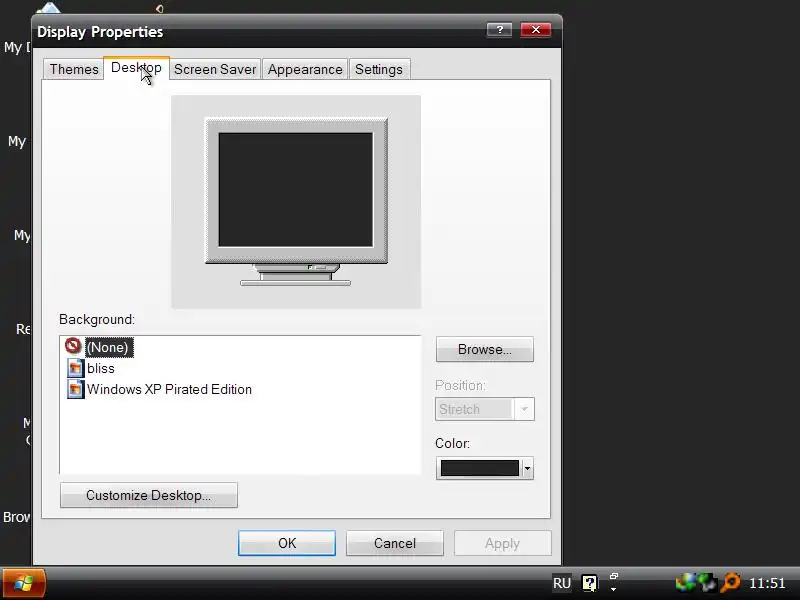This screenshot has width=800, height=600.
Task: Click the black Color swatch
Action: tap(480, 468)
